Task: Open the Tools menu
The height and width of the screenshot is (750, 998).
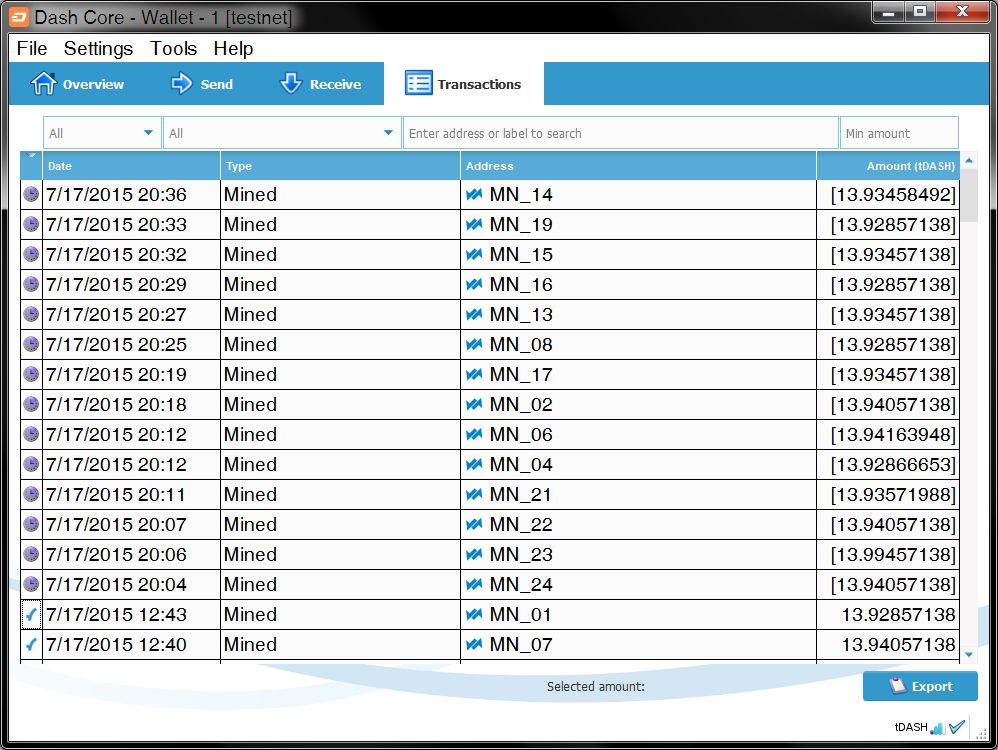Action: click(173, 48)
